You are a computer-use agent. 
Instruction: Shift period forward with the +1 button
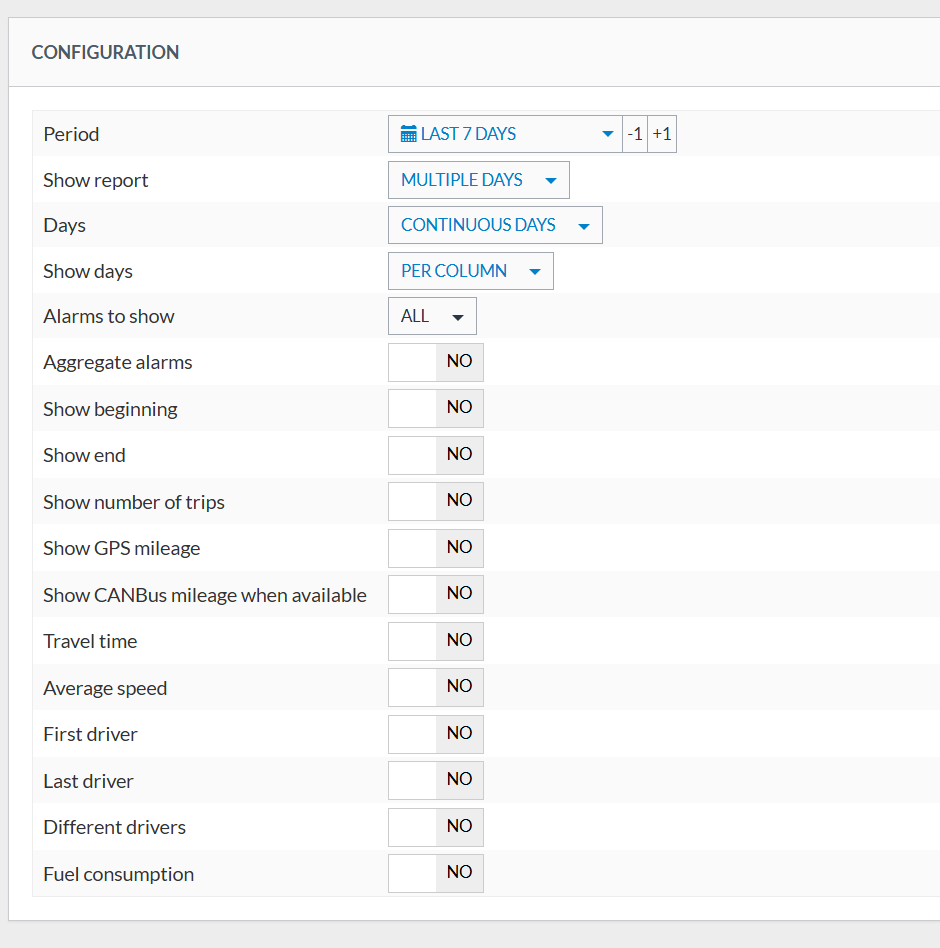click(x=662, y=134)
